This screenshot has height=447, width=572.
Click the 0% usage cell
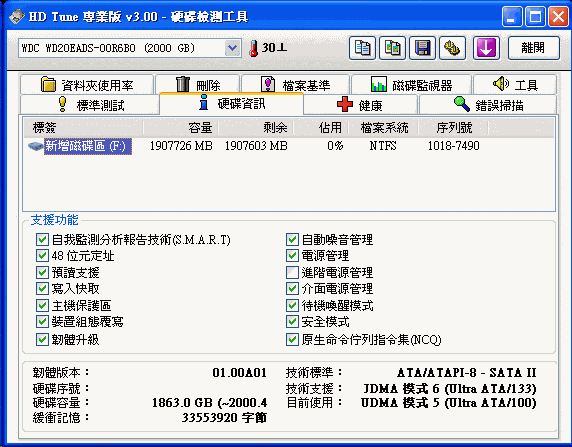(x=335, y=146)
